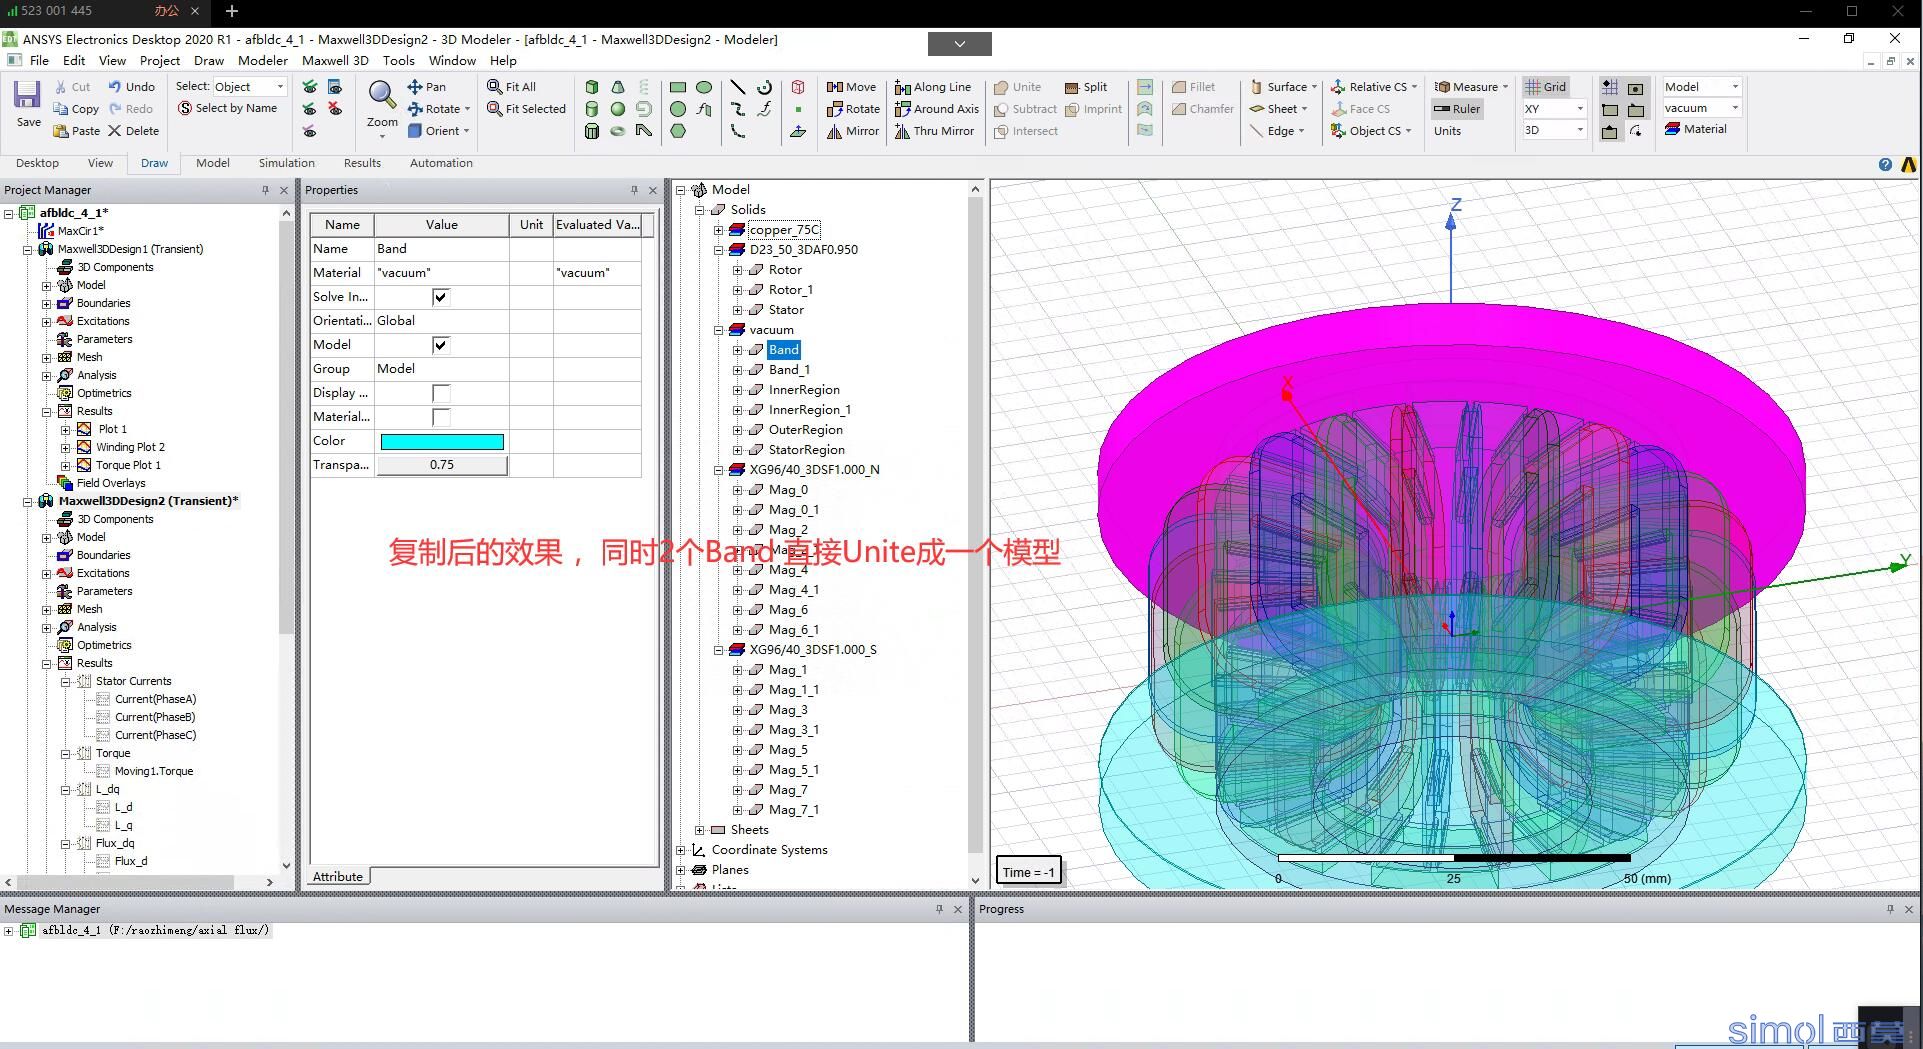Toggle the Ruler button
Screen dimensions: 1923x1049
(x=1457, y=109)
